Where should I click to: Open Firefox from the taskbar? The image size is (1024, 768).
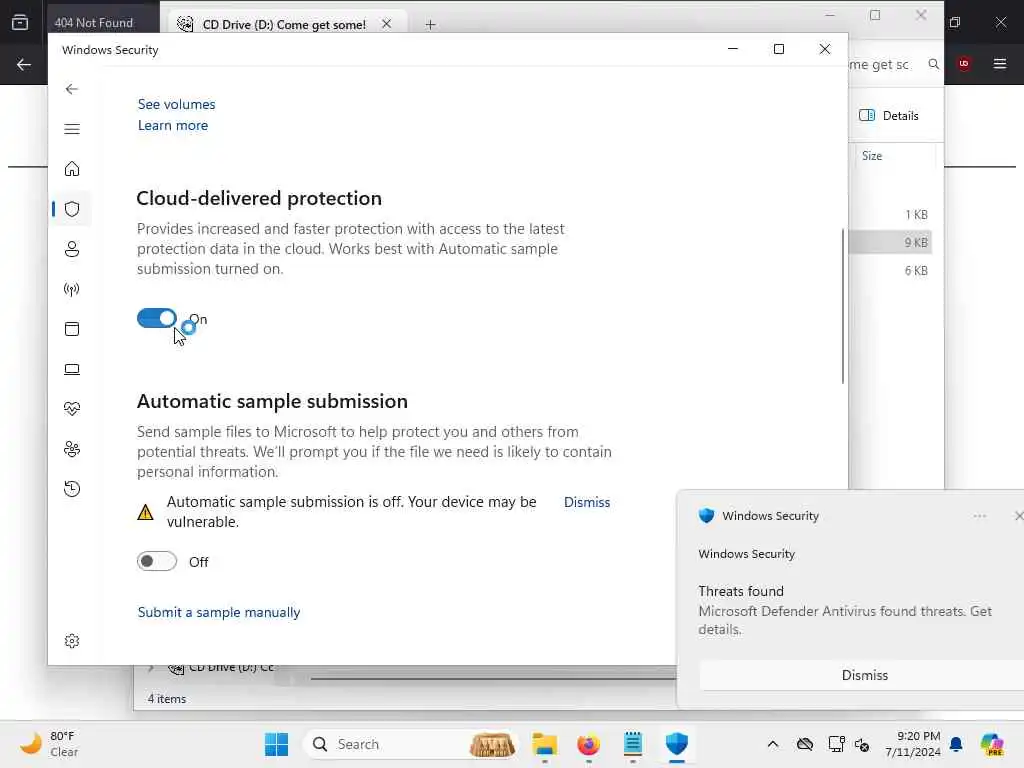(588, 744)
